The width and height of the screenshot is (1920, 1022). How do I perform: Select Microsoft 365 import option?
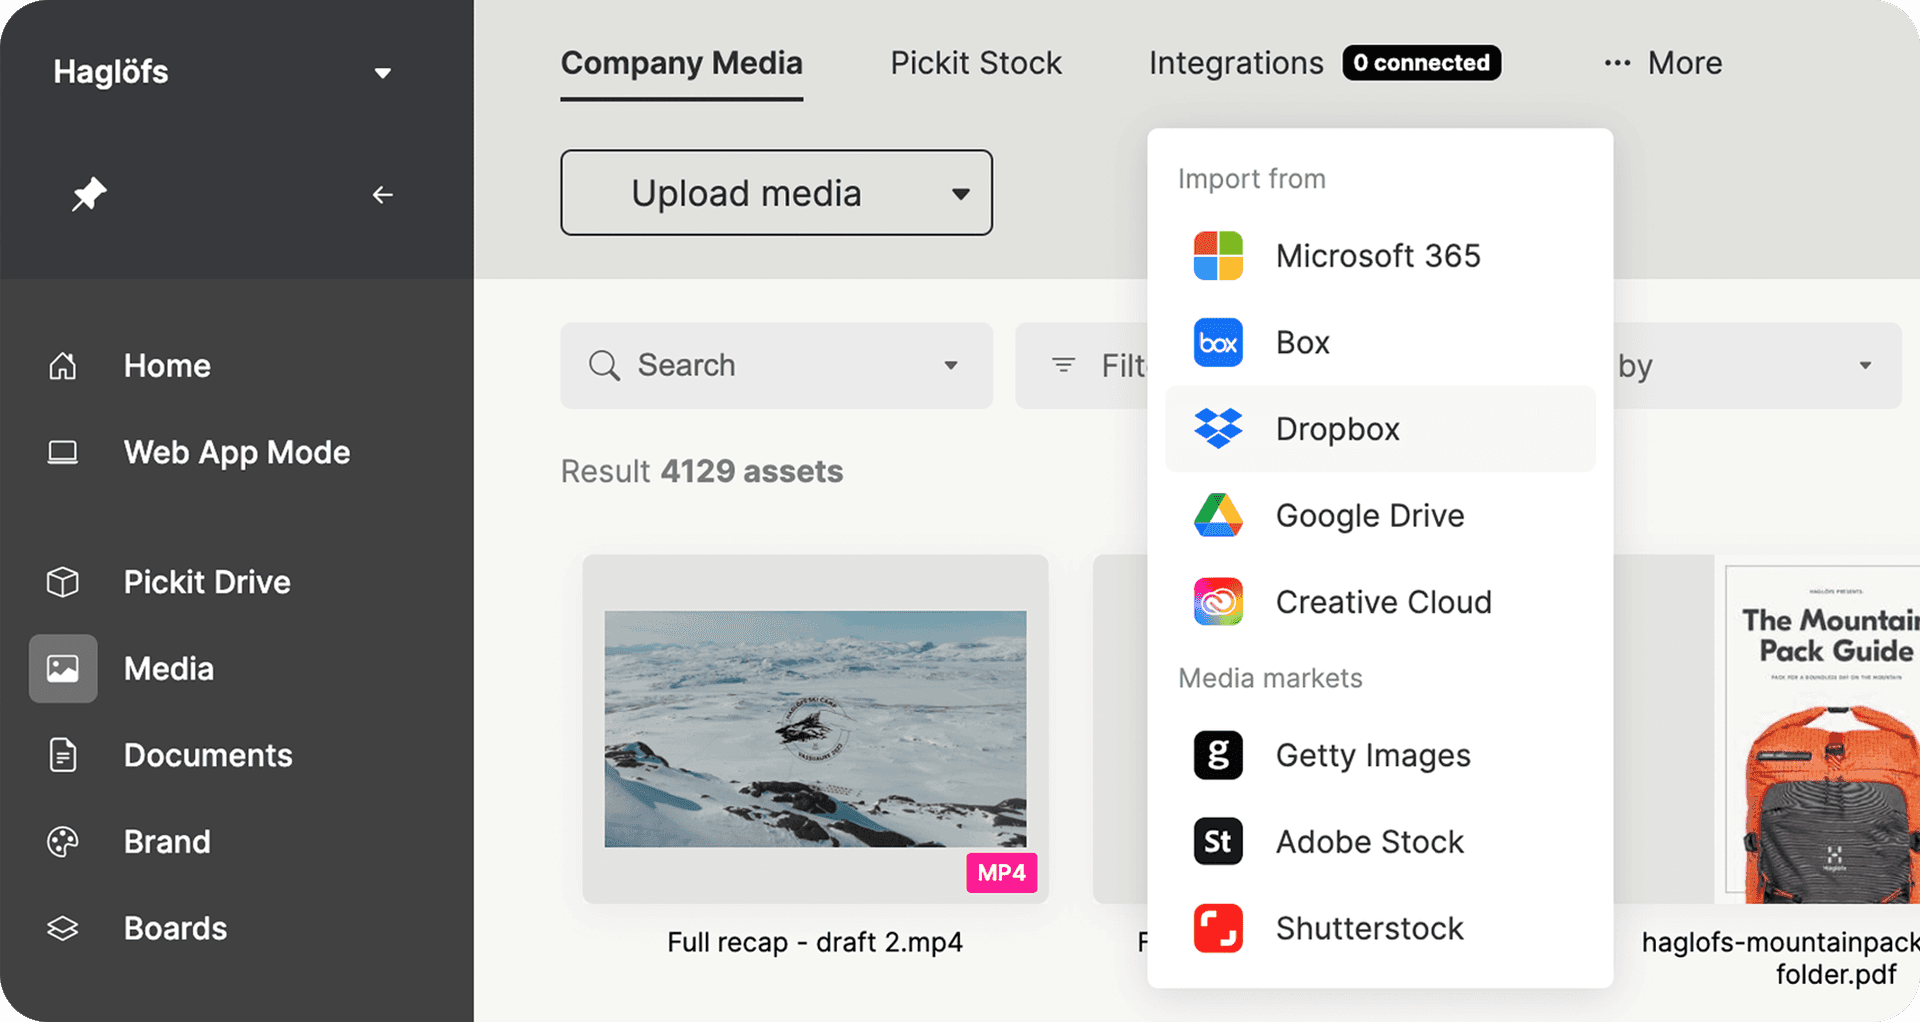coord(1380,256)
